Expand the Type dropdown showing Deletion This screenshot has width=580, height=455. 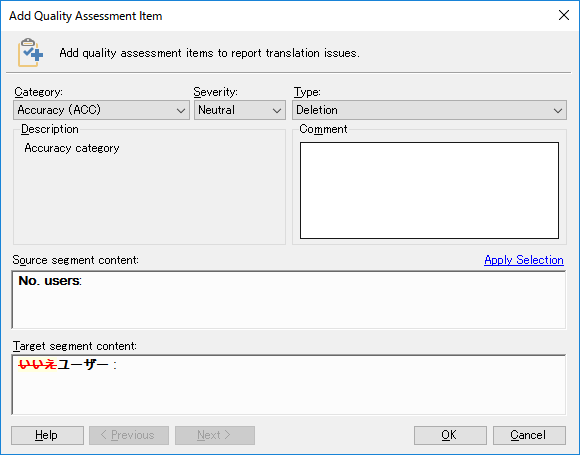[429, 110]
